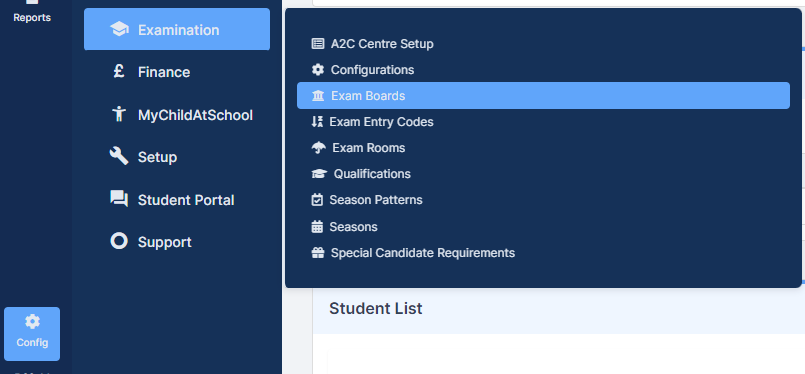The width and height of the screenshot is (805, 374).
Task: Click the pound sign icon for Finance
Action: [x=119, y=71]
